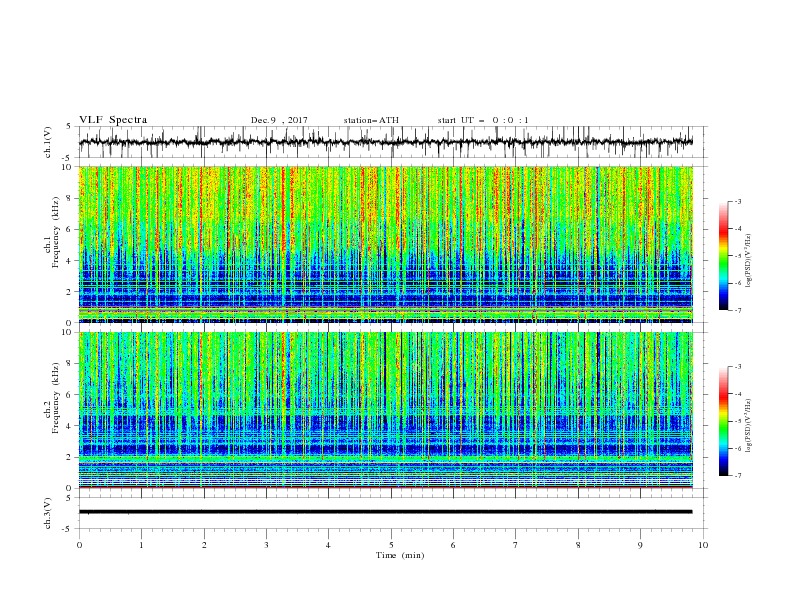This screenshot has height=612, width=792.
Task: Click time-axis tick label "1"
Action: (x=141, y=545)
